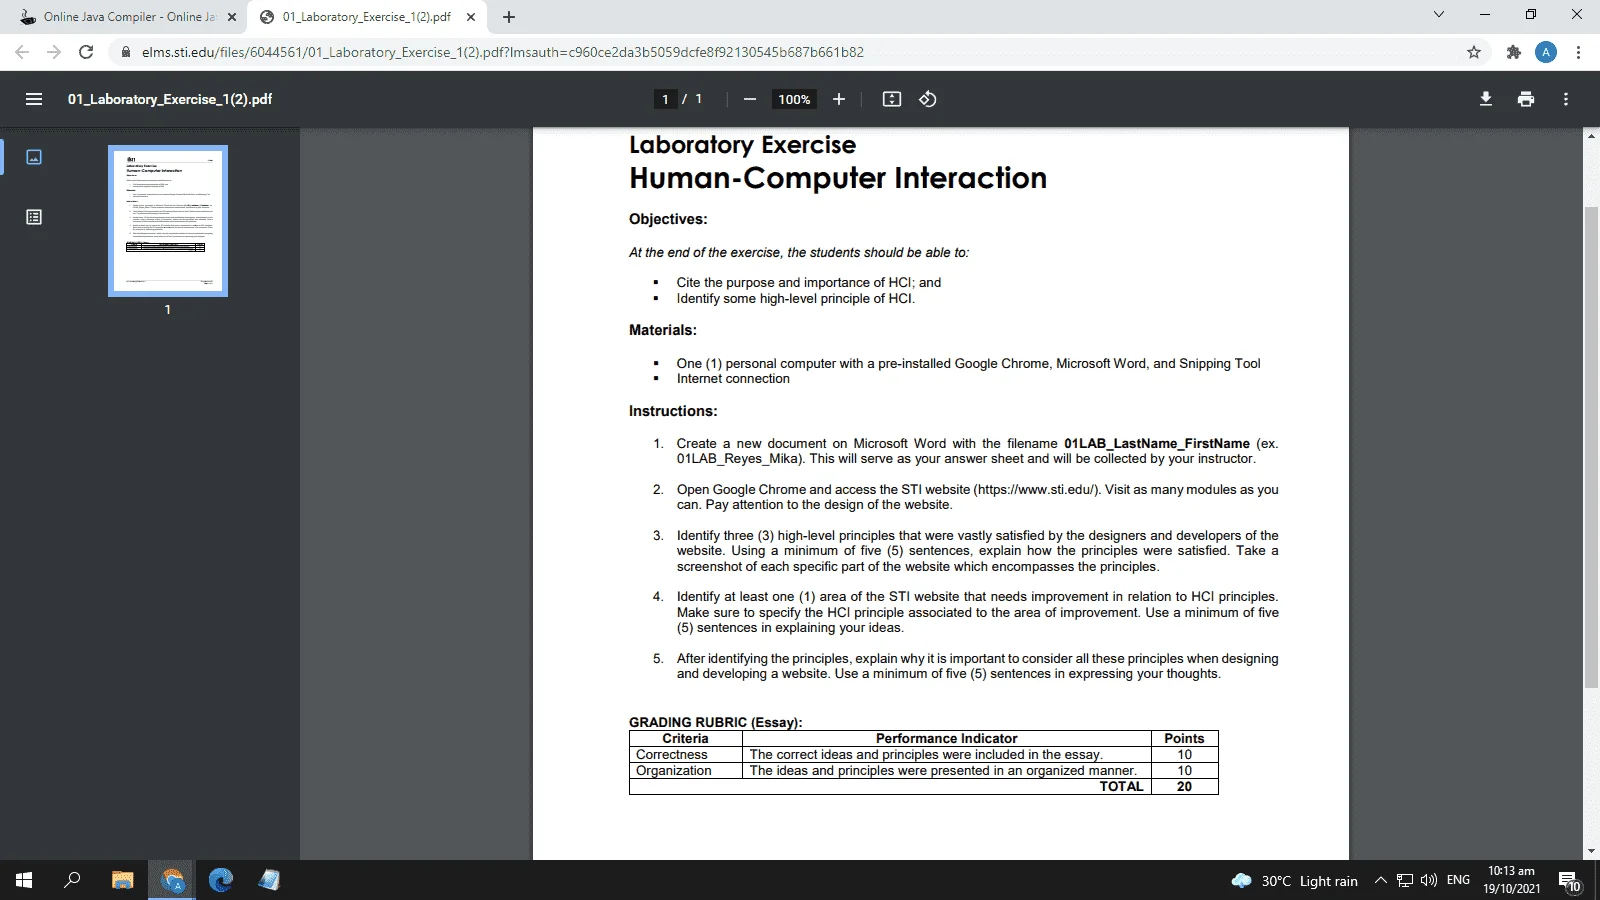Open browser extensions puzzle icon
1600x900 pixels.
[x=1513, y=52]
